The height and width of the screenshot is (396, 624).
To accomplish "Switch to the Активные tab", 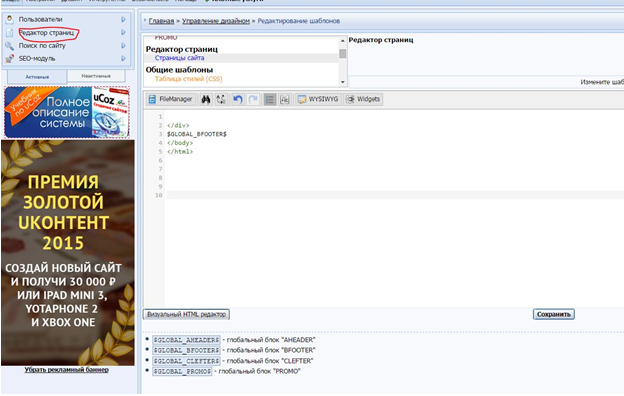I will [x=37, y=76].
